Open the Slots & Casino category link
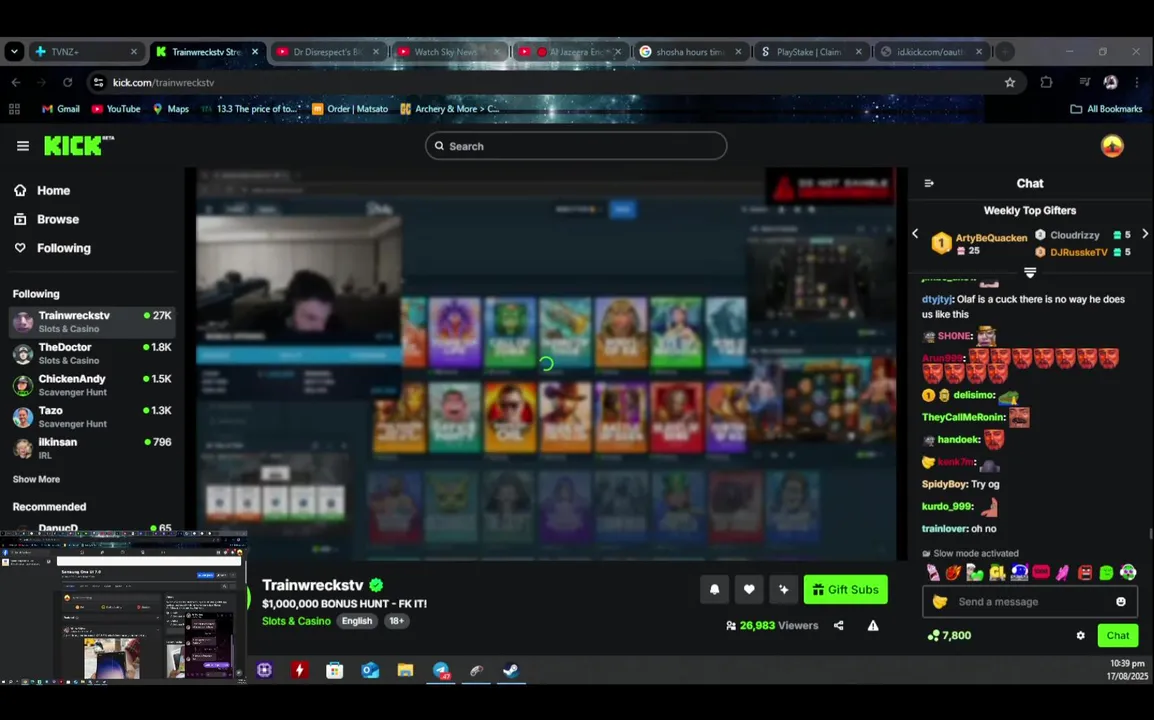The width and height of the screenshot is (1154, 720). click(x=296, y=621)
